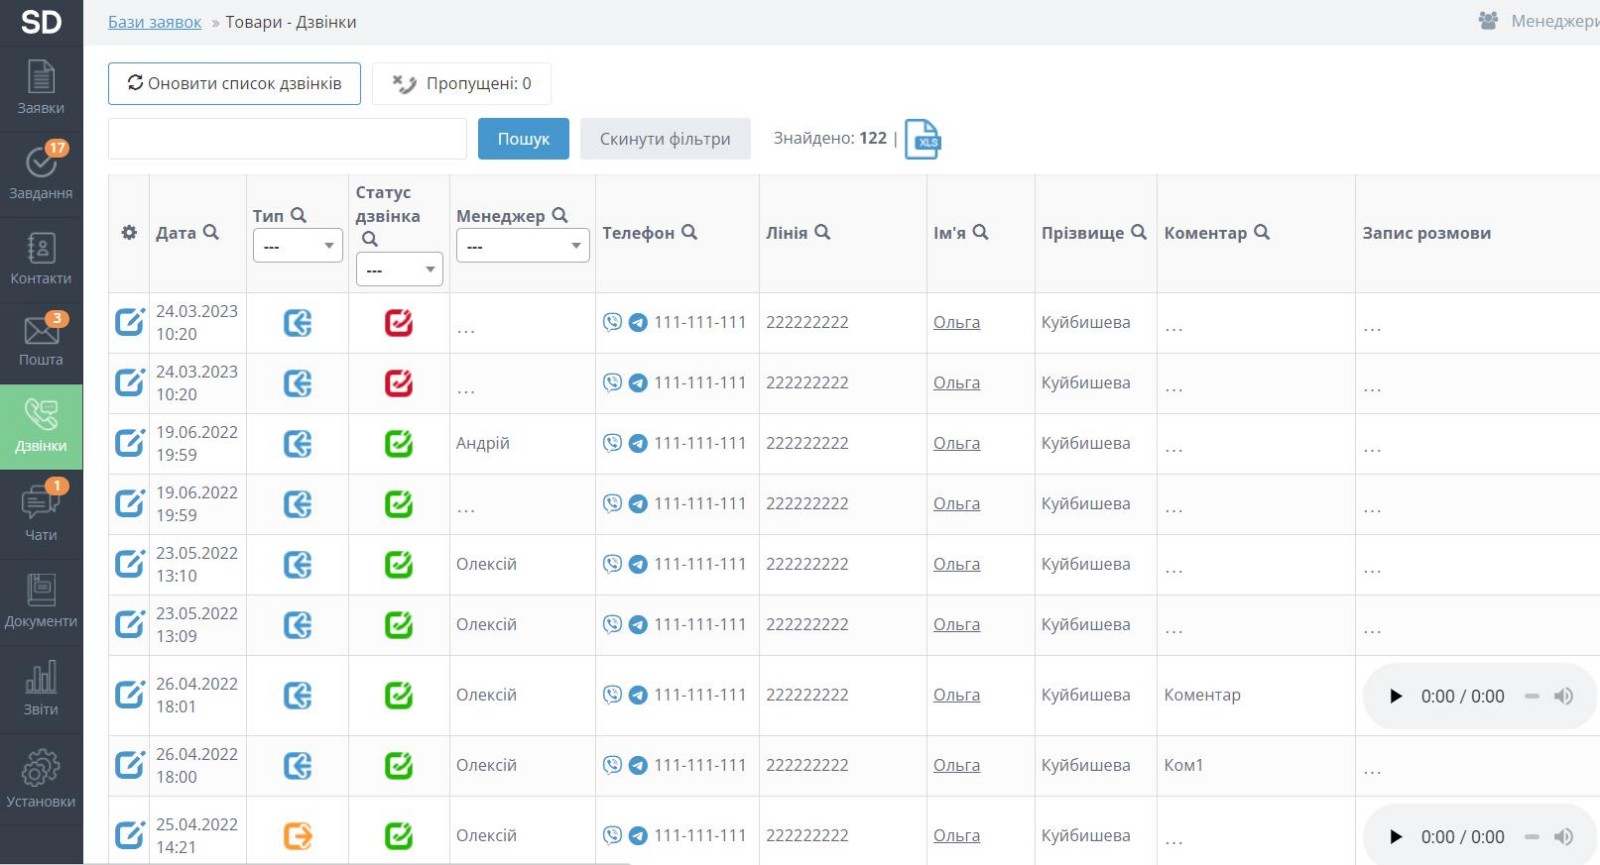
Task: Adjust the volume slider of the 26.04.2022 18:01 recording
Action: (1532, 696)
